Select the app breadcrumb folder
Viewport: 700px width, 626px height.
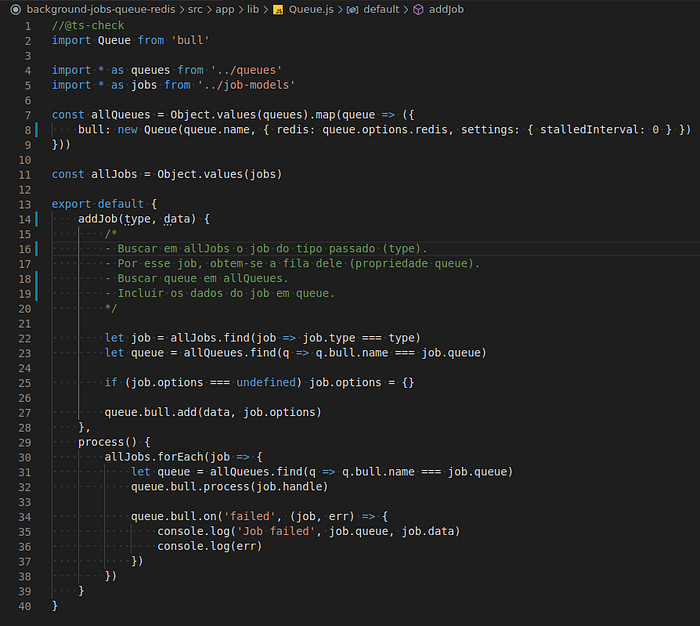pos(225,9)
